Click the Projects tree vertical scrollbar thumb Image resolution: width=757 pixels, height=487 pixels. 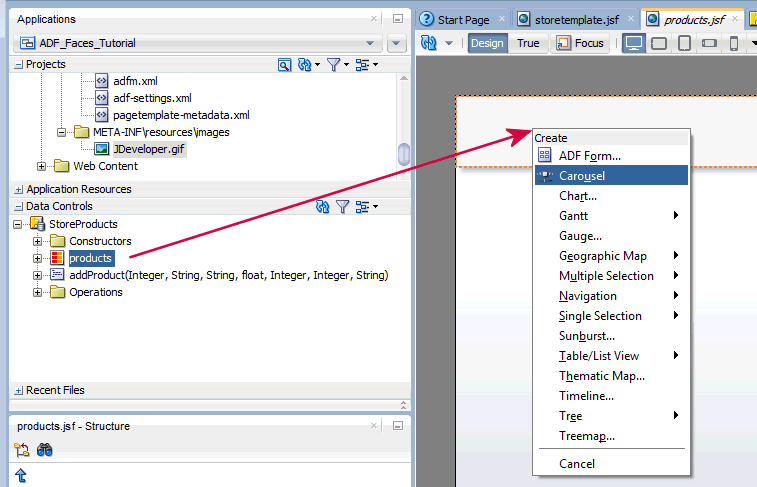coord(404,154)
